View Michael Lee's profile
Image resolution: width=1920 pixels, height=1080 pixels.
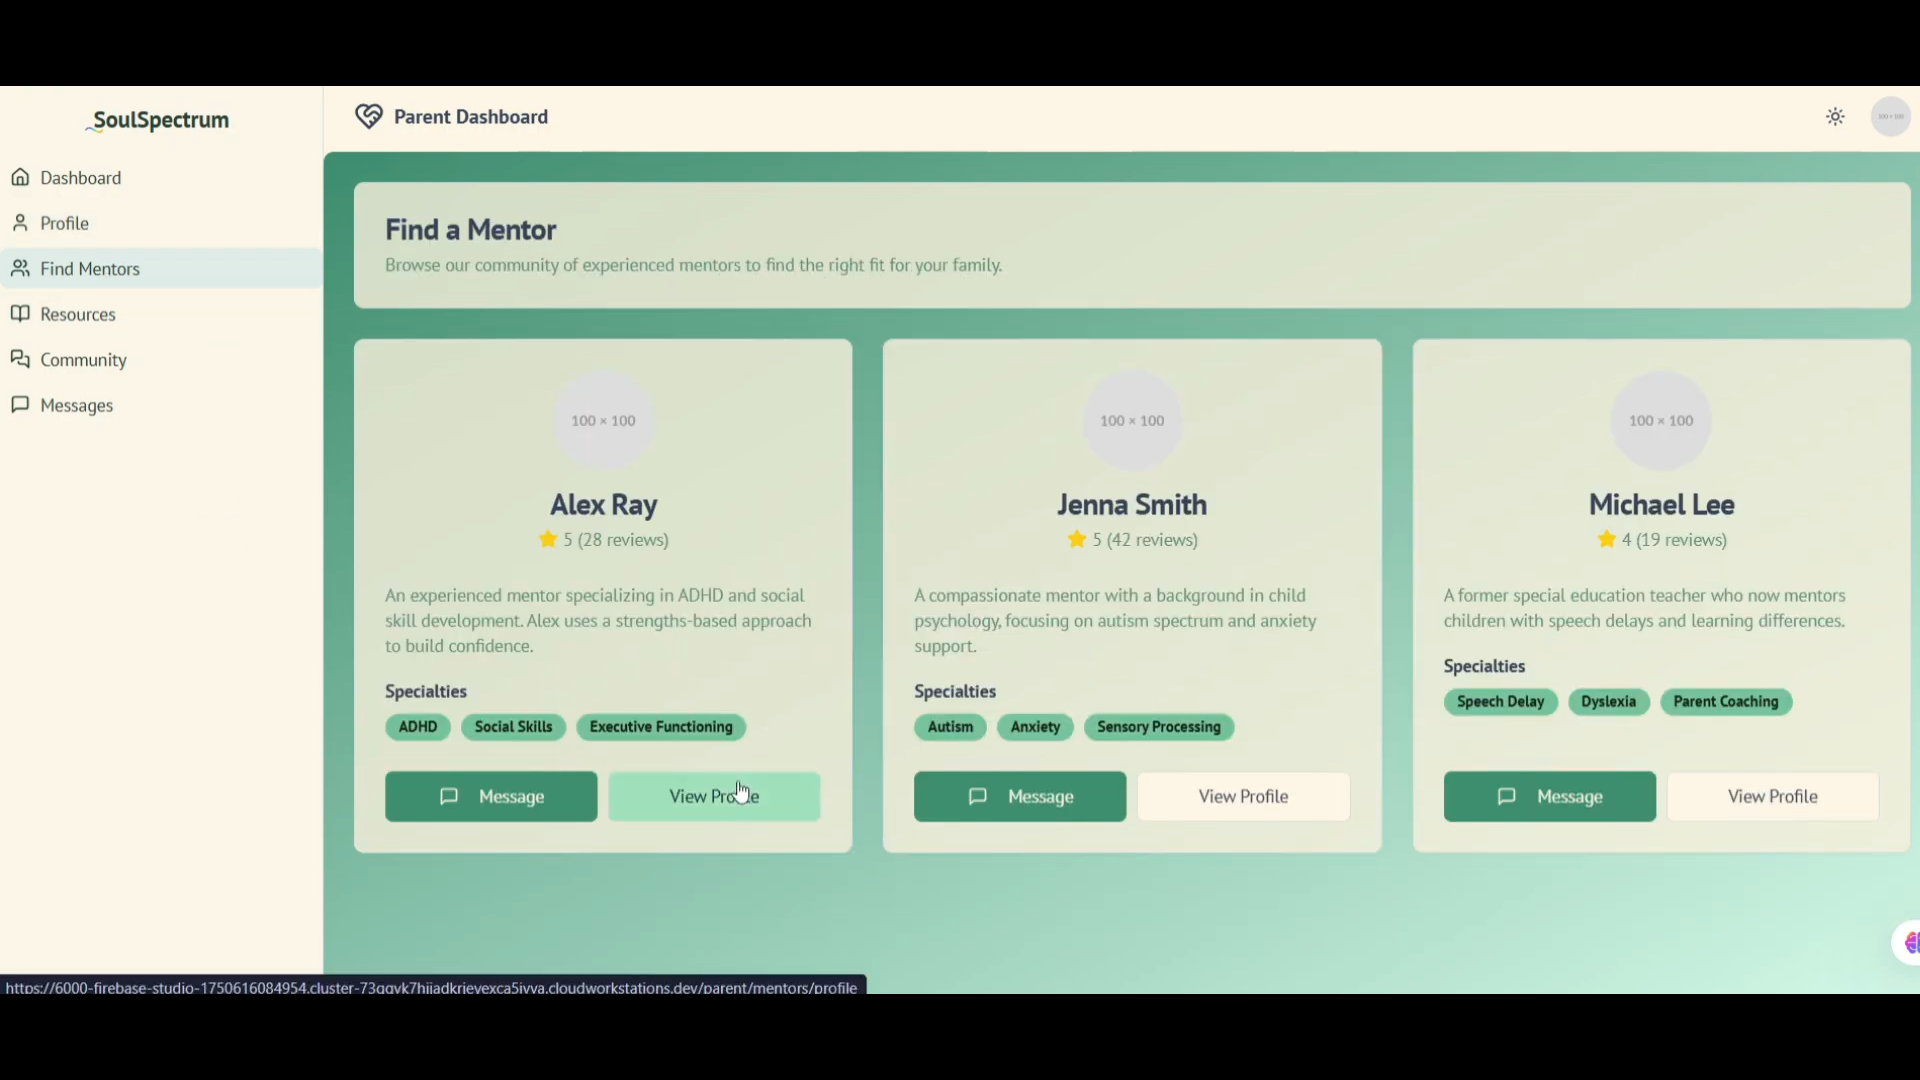pos(1772,797)
